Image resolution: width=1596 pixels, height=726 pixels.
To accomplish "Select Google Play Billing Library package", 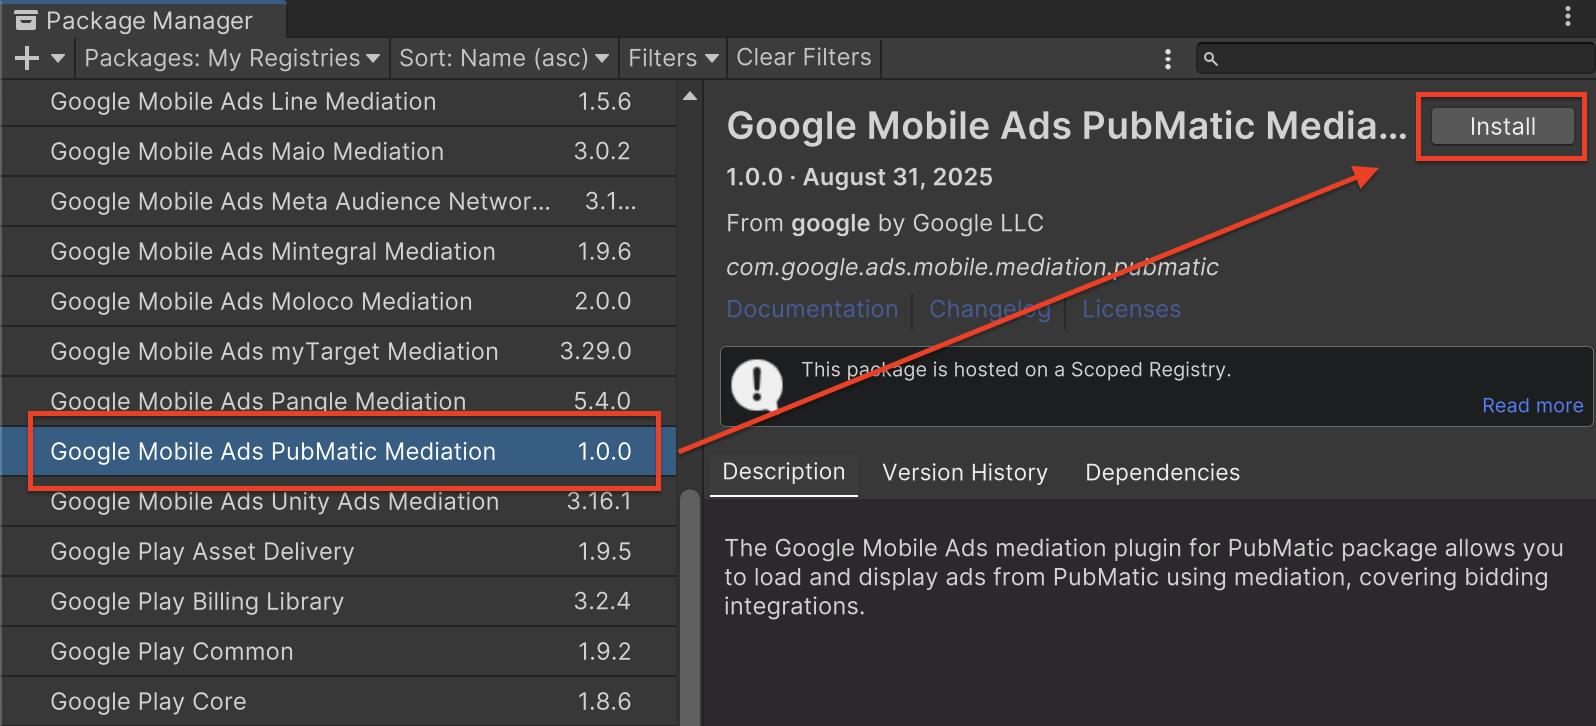I will point(197,601).
